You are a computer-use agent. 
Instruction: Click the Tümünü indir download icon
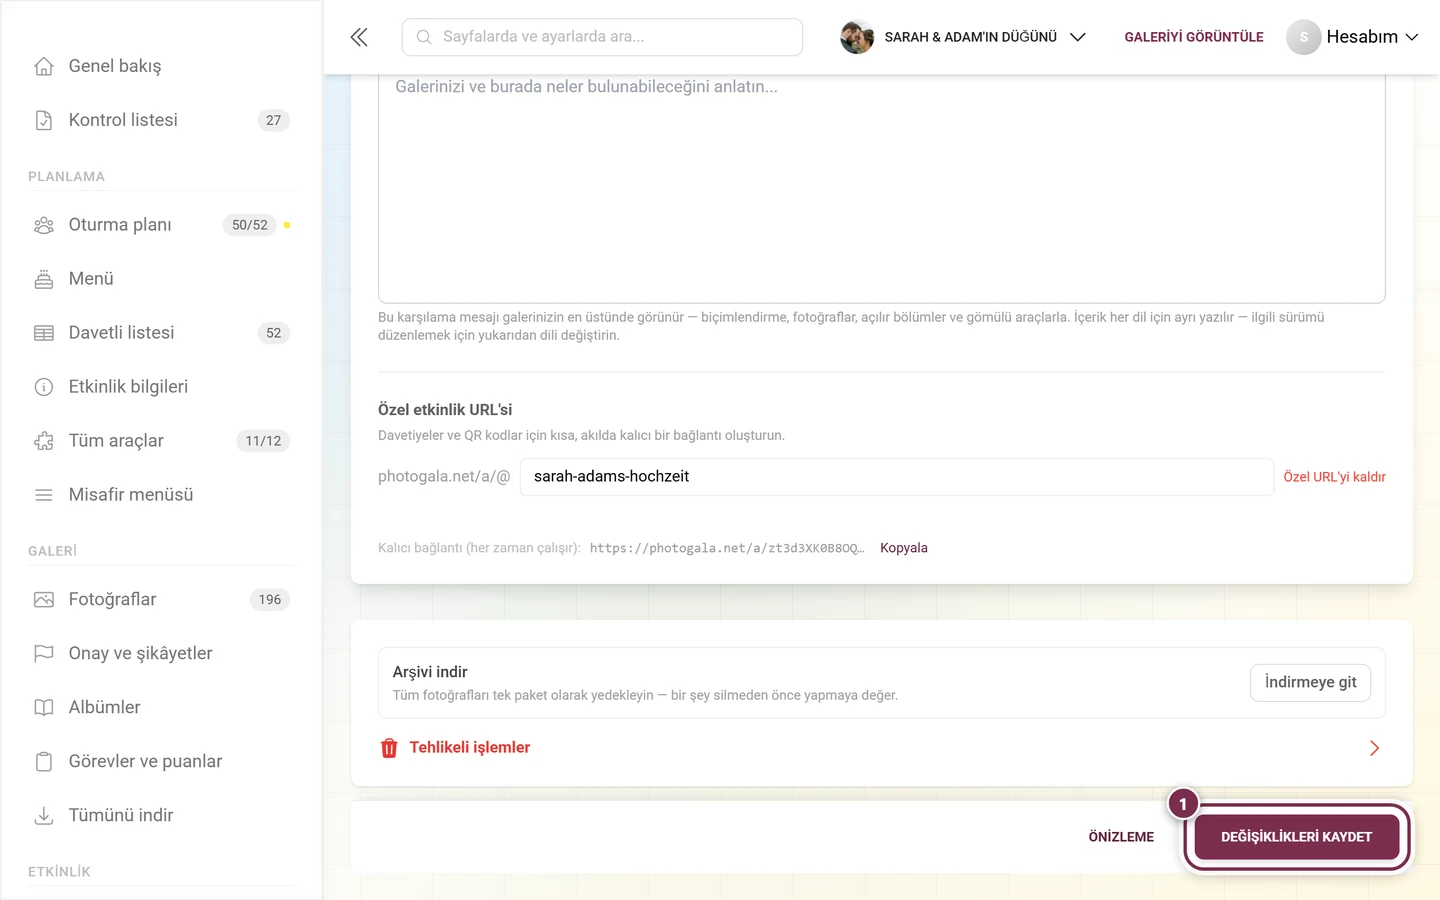click(44, 816)
